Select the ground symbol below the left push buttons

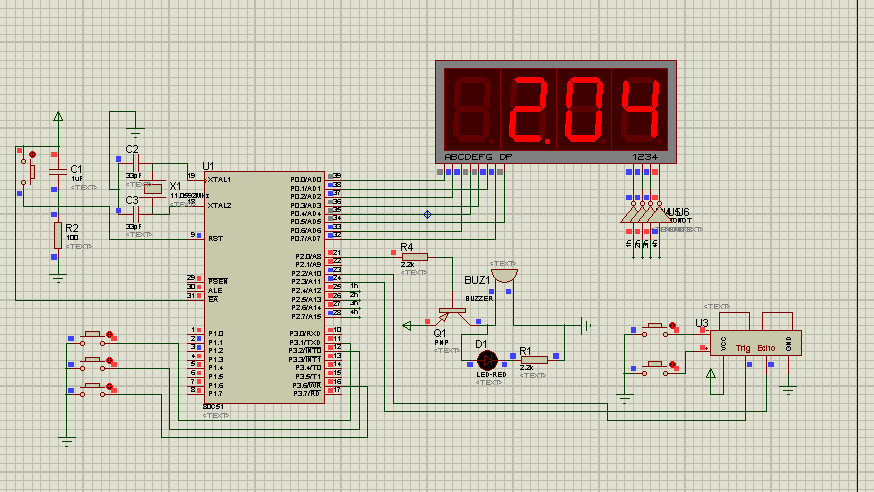[66, 442]
